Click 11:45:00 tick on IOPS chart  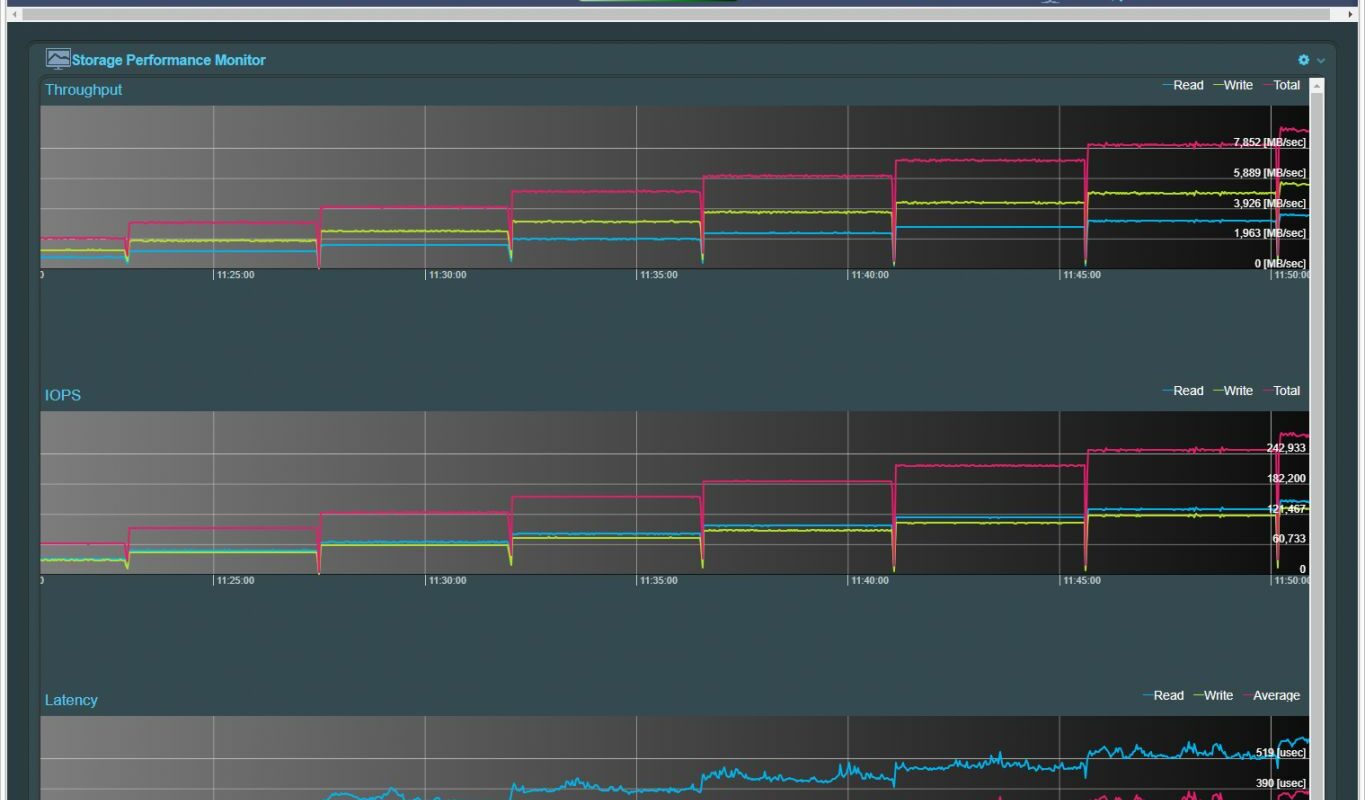tap(1082, 580)
